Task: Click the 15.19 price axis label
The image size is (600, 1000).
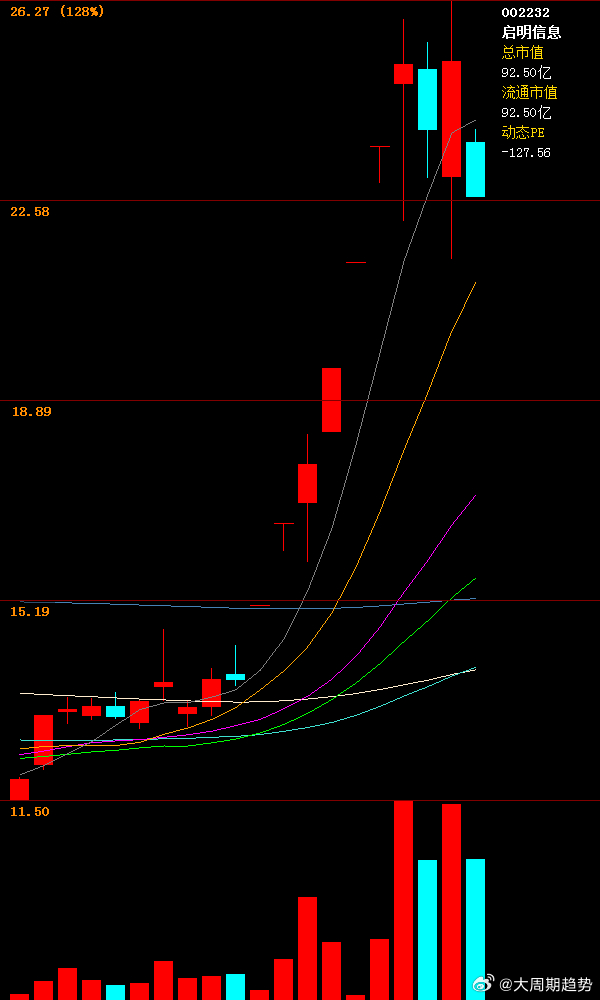Action: click(x=30, y=612)
